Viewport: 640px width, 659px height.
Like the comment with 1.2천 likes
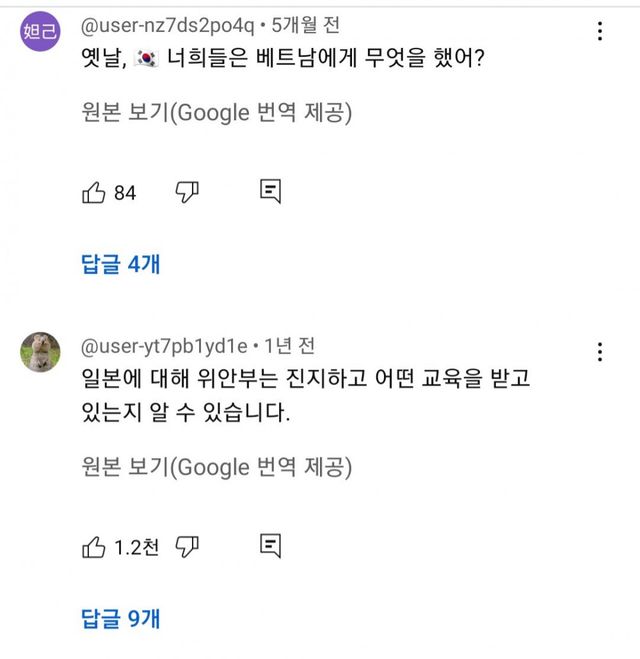[93, 546]
